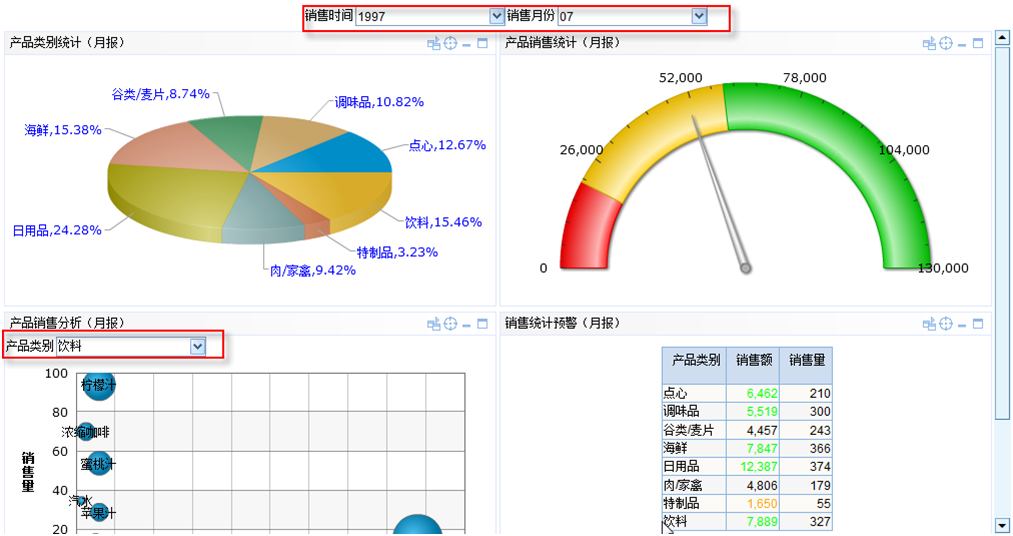1013x536 pixels.
Task: Click the vertical scrollbar thumb
Action: [x=1003, y=232]
